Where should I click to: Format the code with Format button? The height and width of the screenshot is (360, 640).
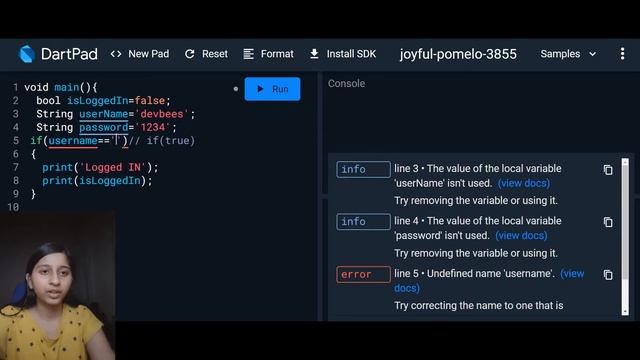click(268, 54)
